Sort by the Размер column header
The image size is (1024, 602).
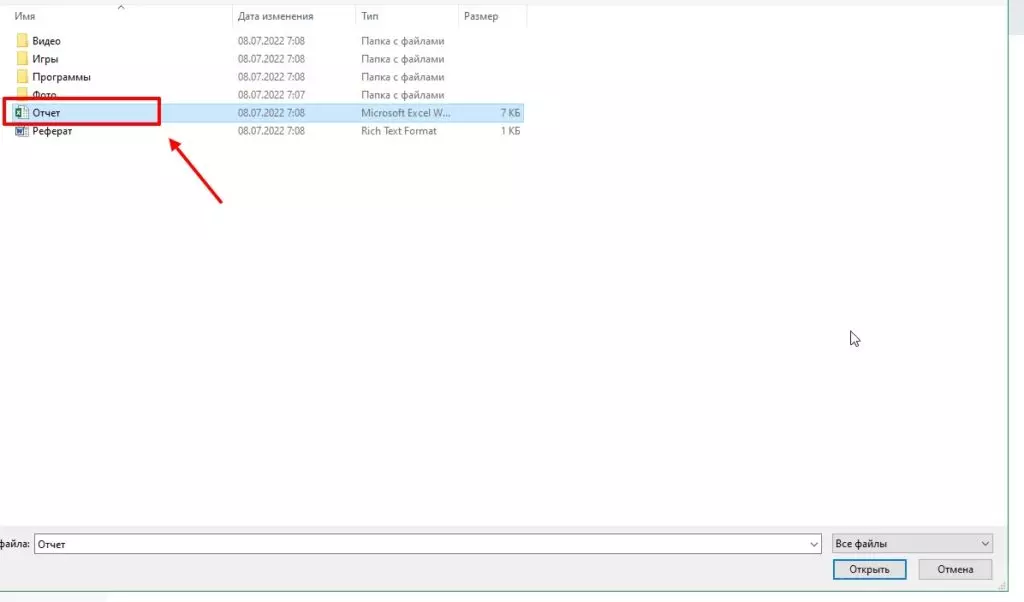point(481,16)
